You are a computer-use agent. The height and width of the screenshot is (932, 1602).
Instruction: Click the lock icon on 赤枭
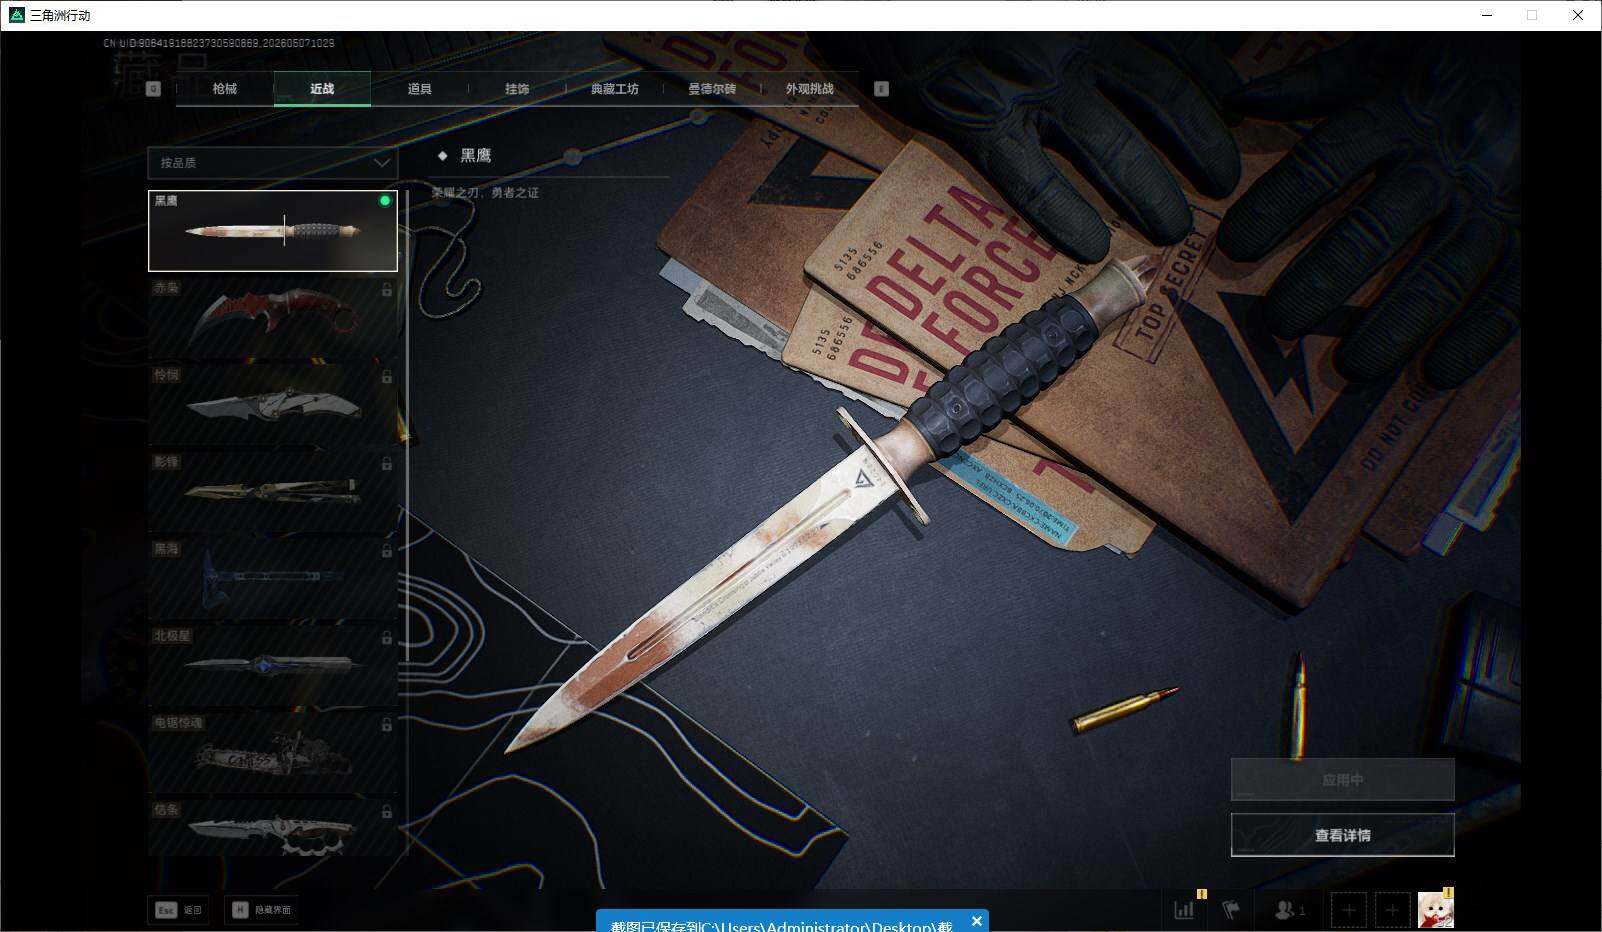[386, 290]
